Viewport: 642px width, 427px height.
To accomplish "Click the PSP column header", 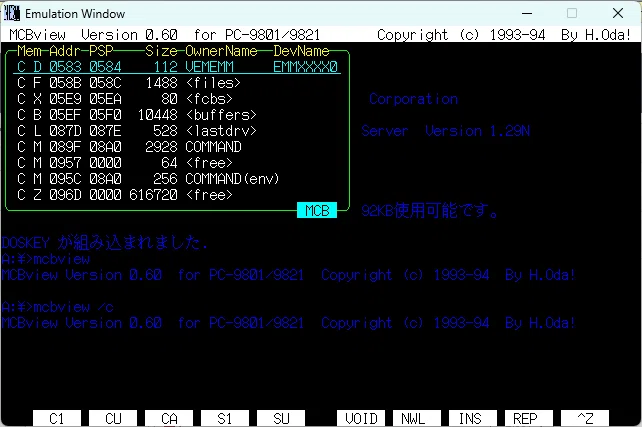I will pos(101,51).
